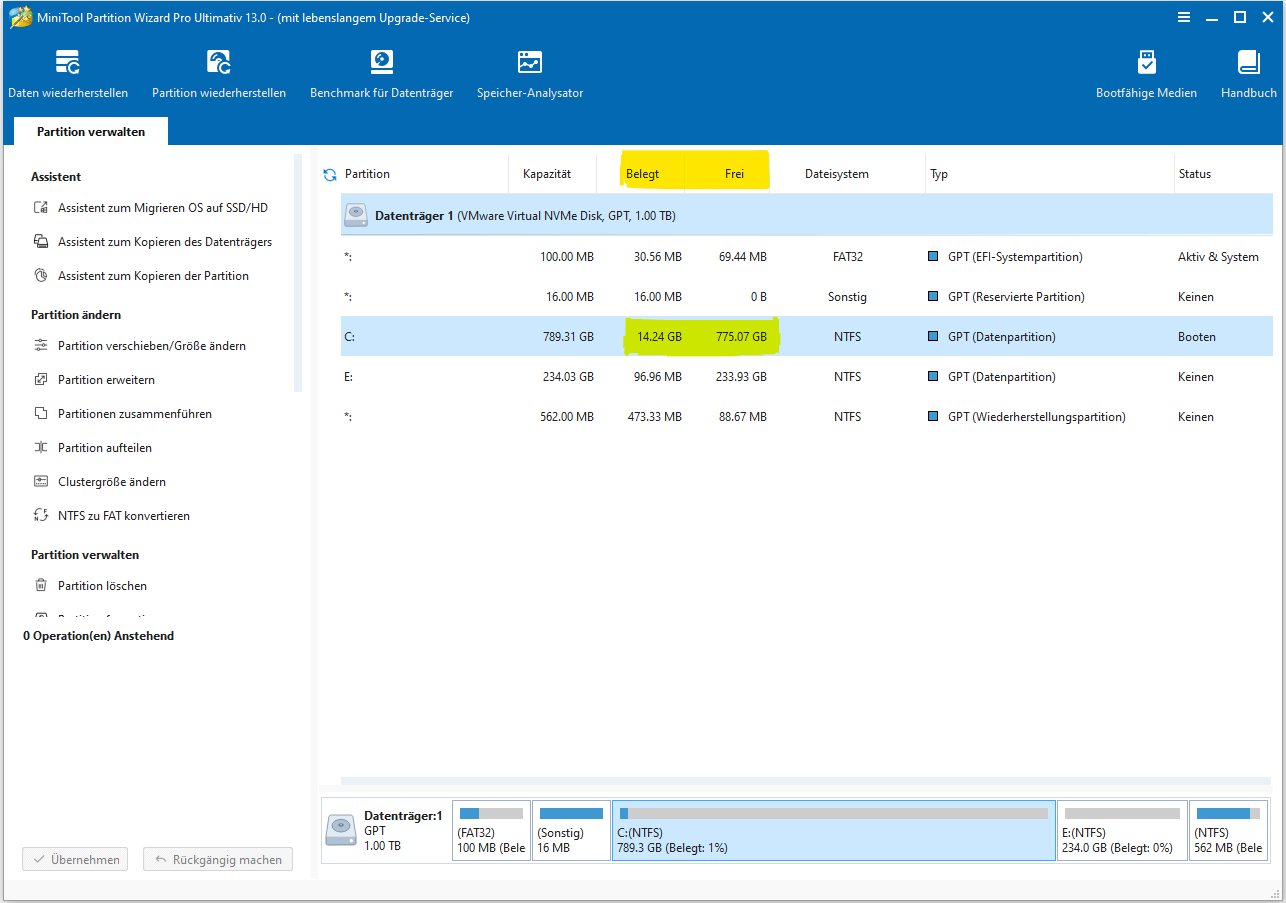
Task: Open Daten wiederherstellen tool
Action: pos(68,74)
